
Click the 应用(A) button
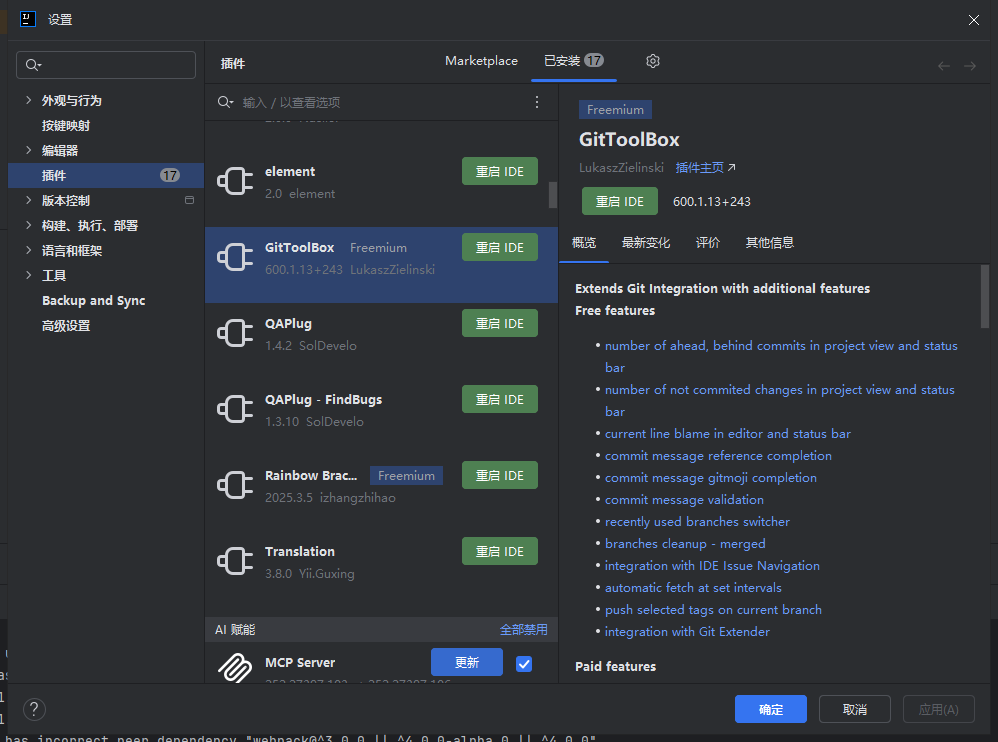[938, 709]
